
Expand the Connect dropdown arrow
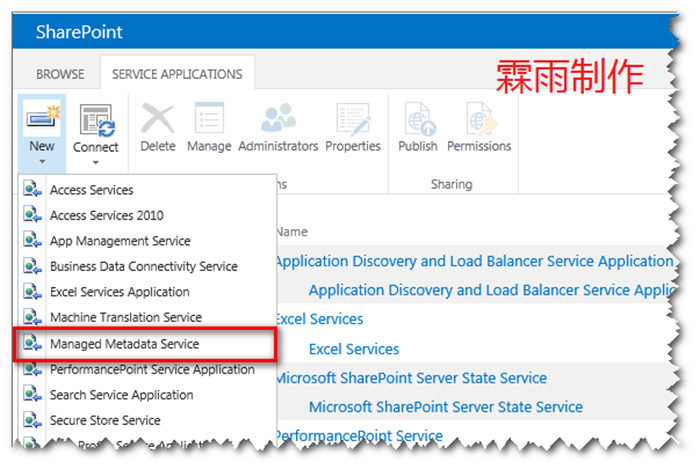coord(96,162)
